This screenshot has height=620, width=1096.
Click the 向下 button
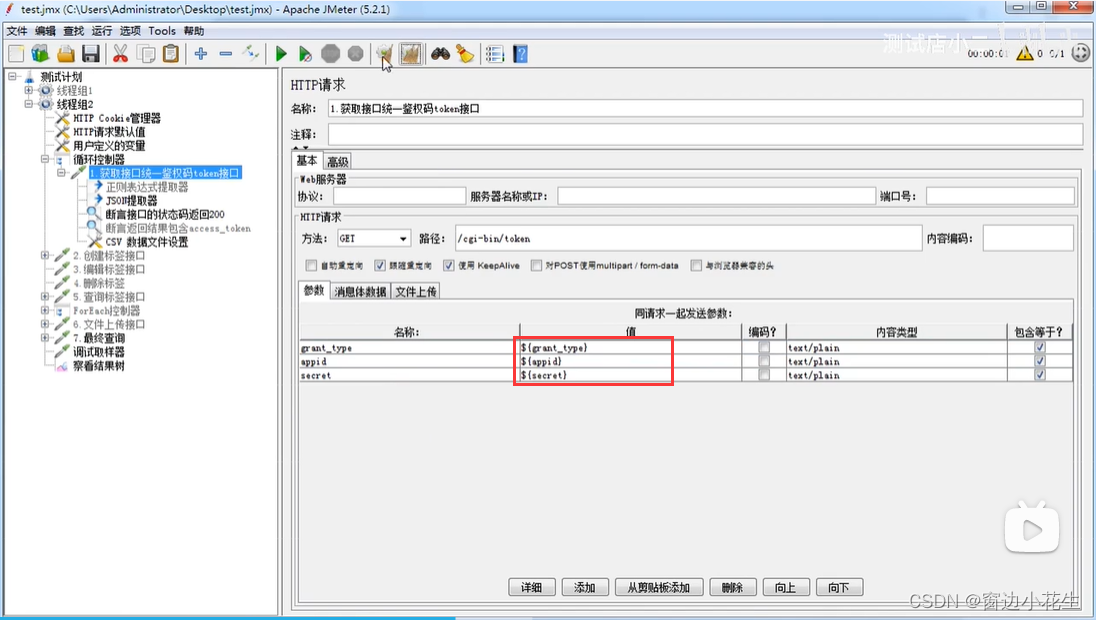(839, 587)
